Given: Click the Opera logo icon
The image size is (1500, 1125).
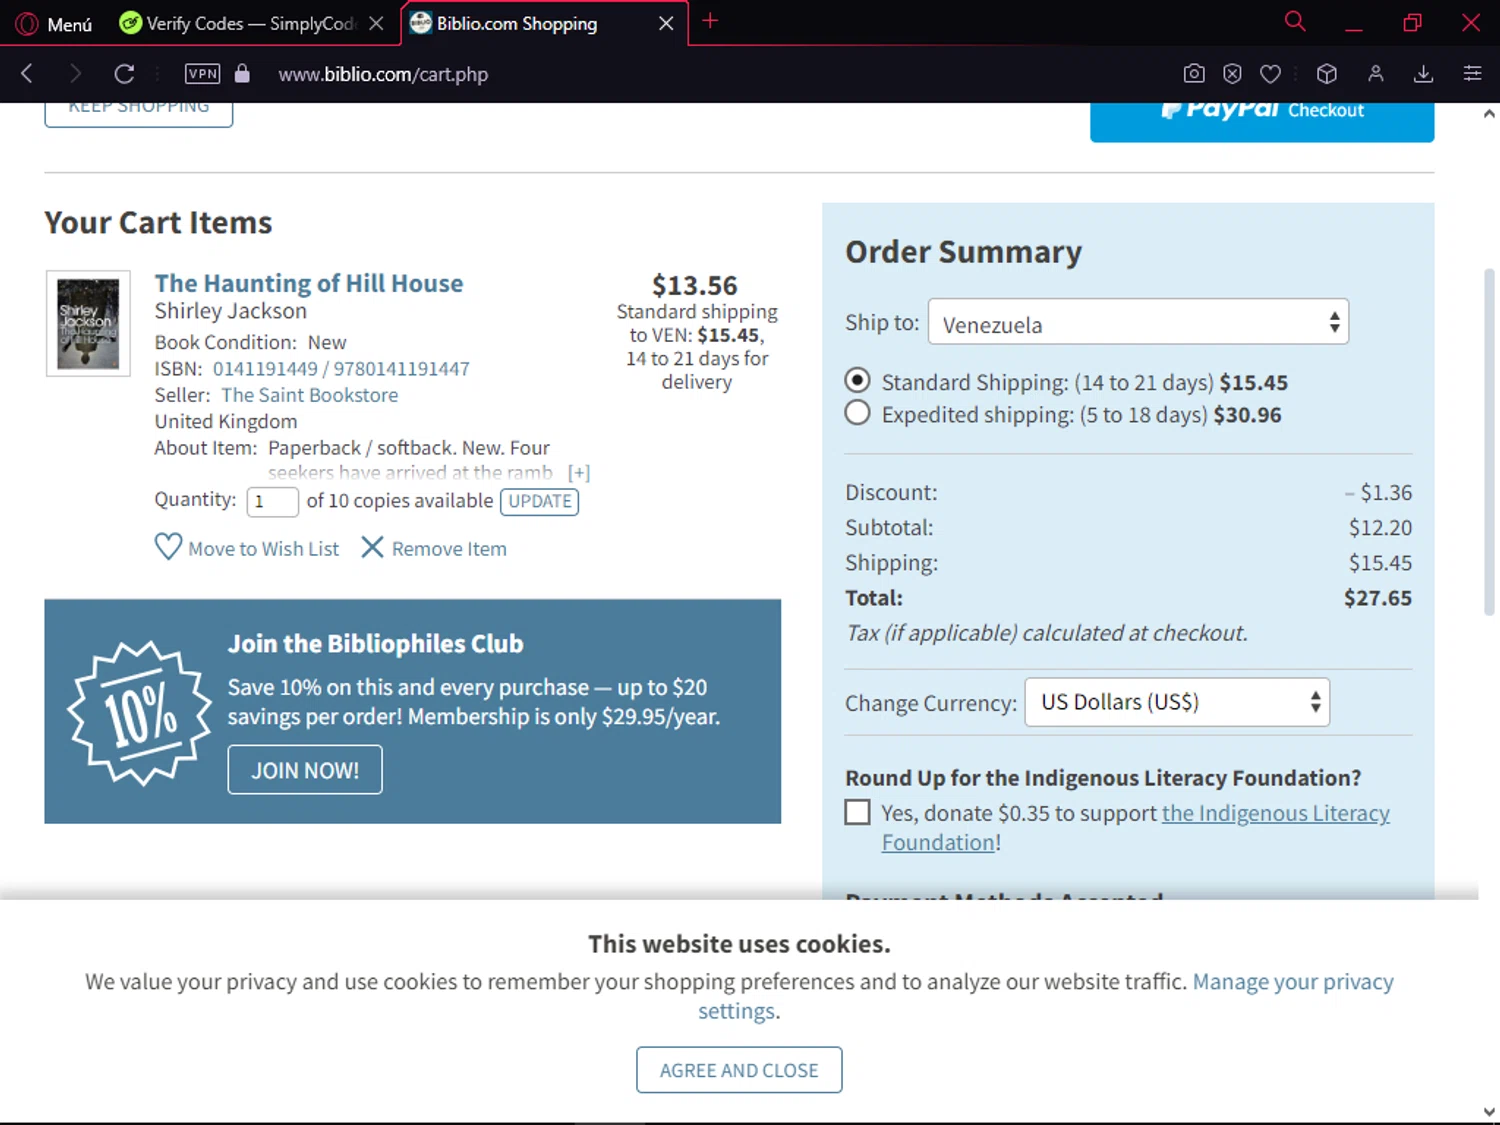Looking at the screenshot, I should [27, 23].
